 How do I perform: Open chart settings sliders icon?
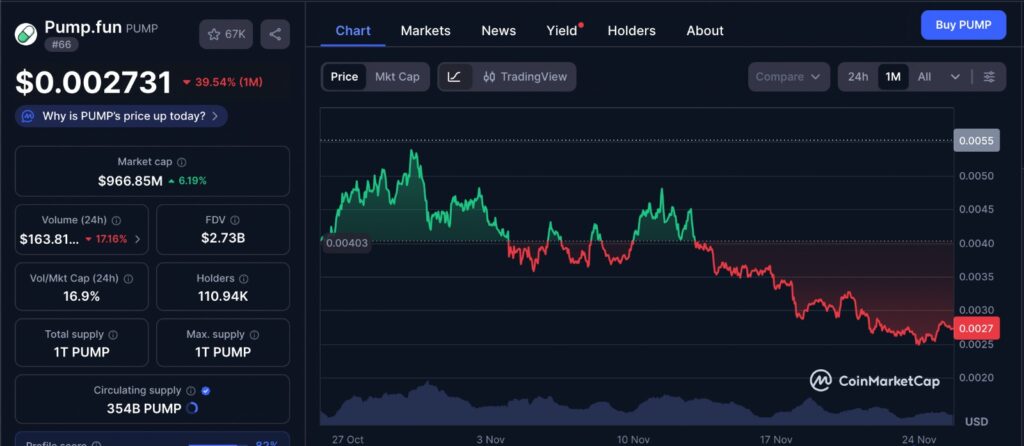(x=989, y=76)
